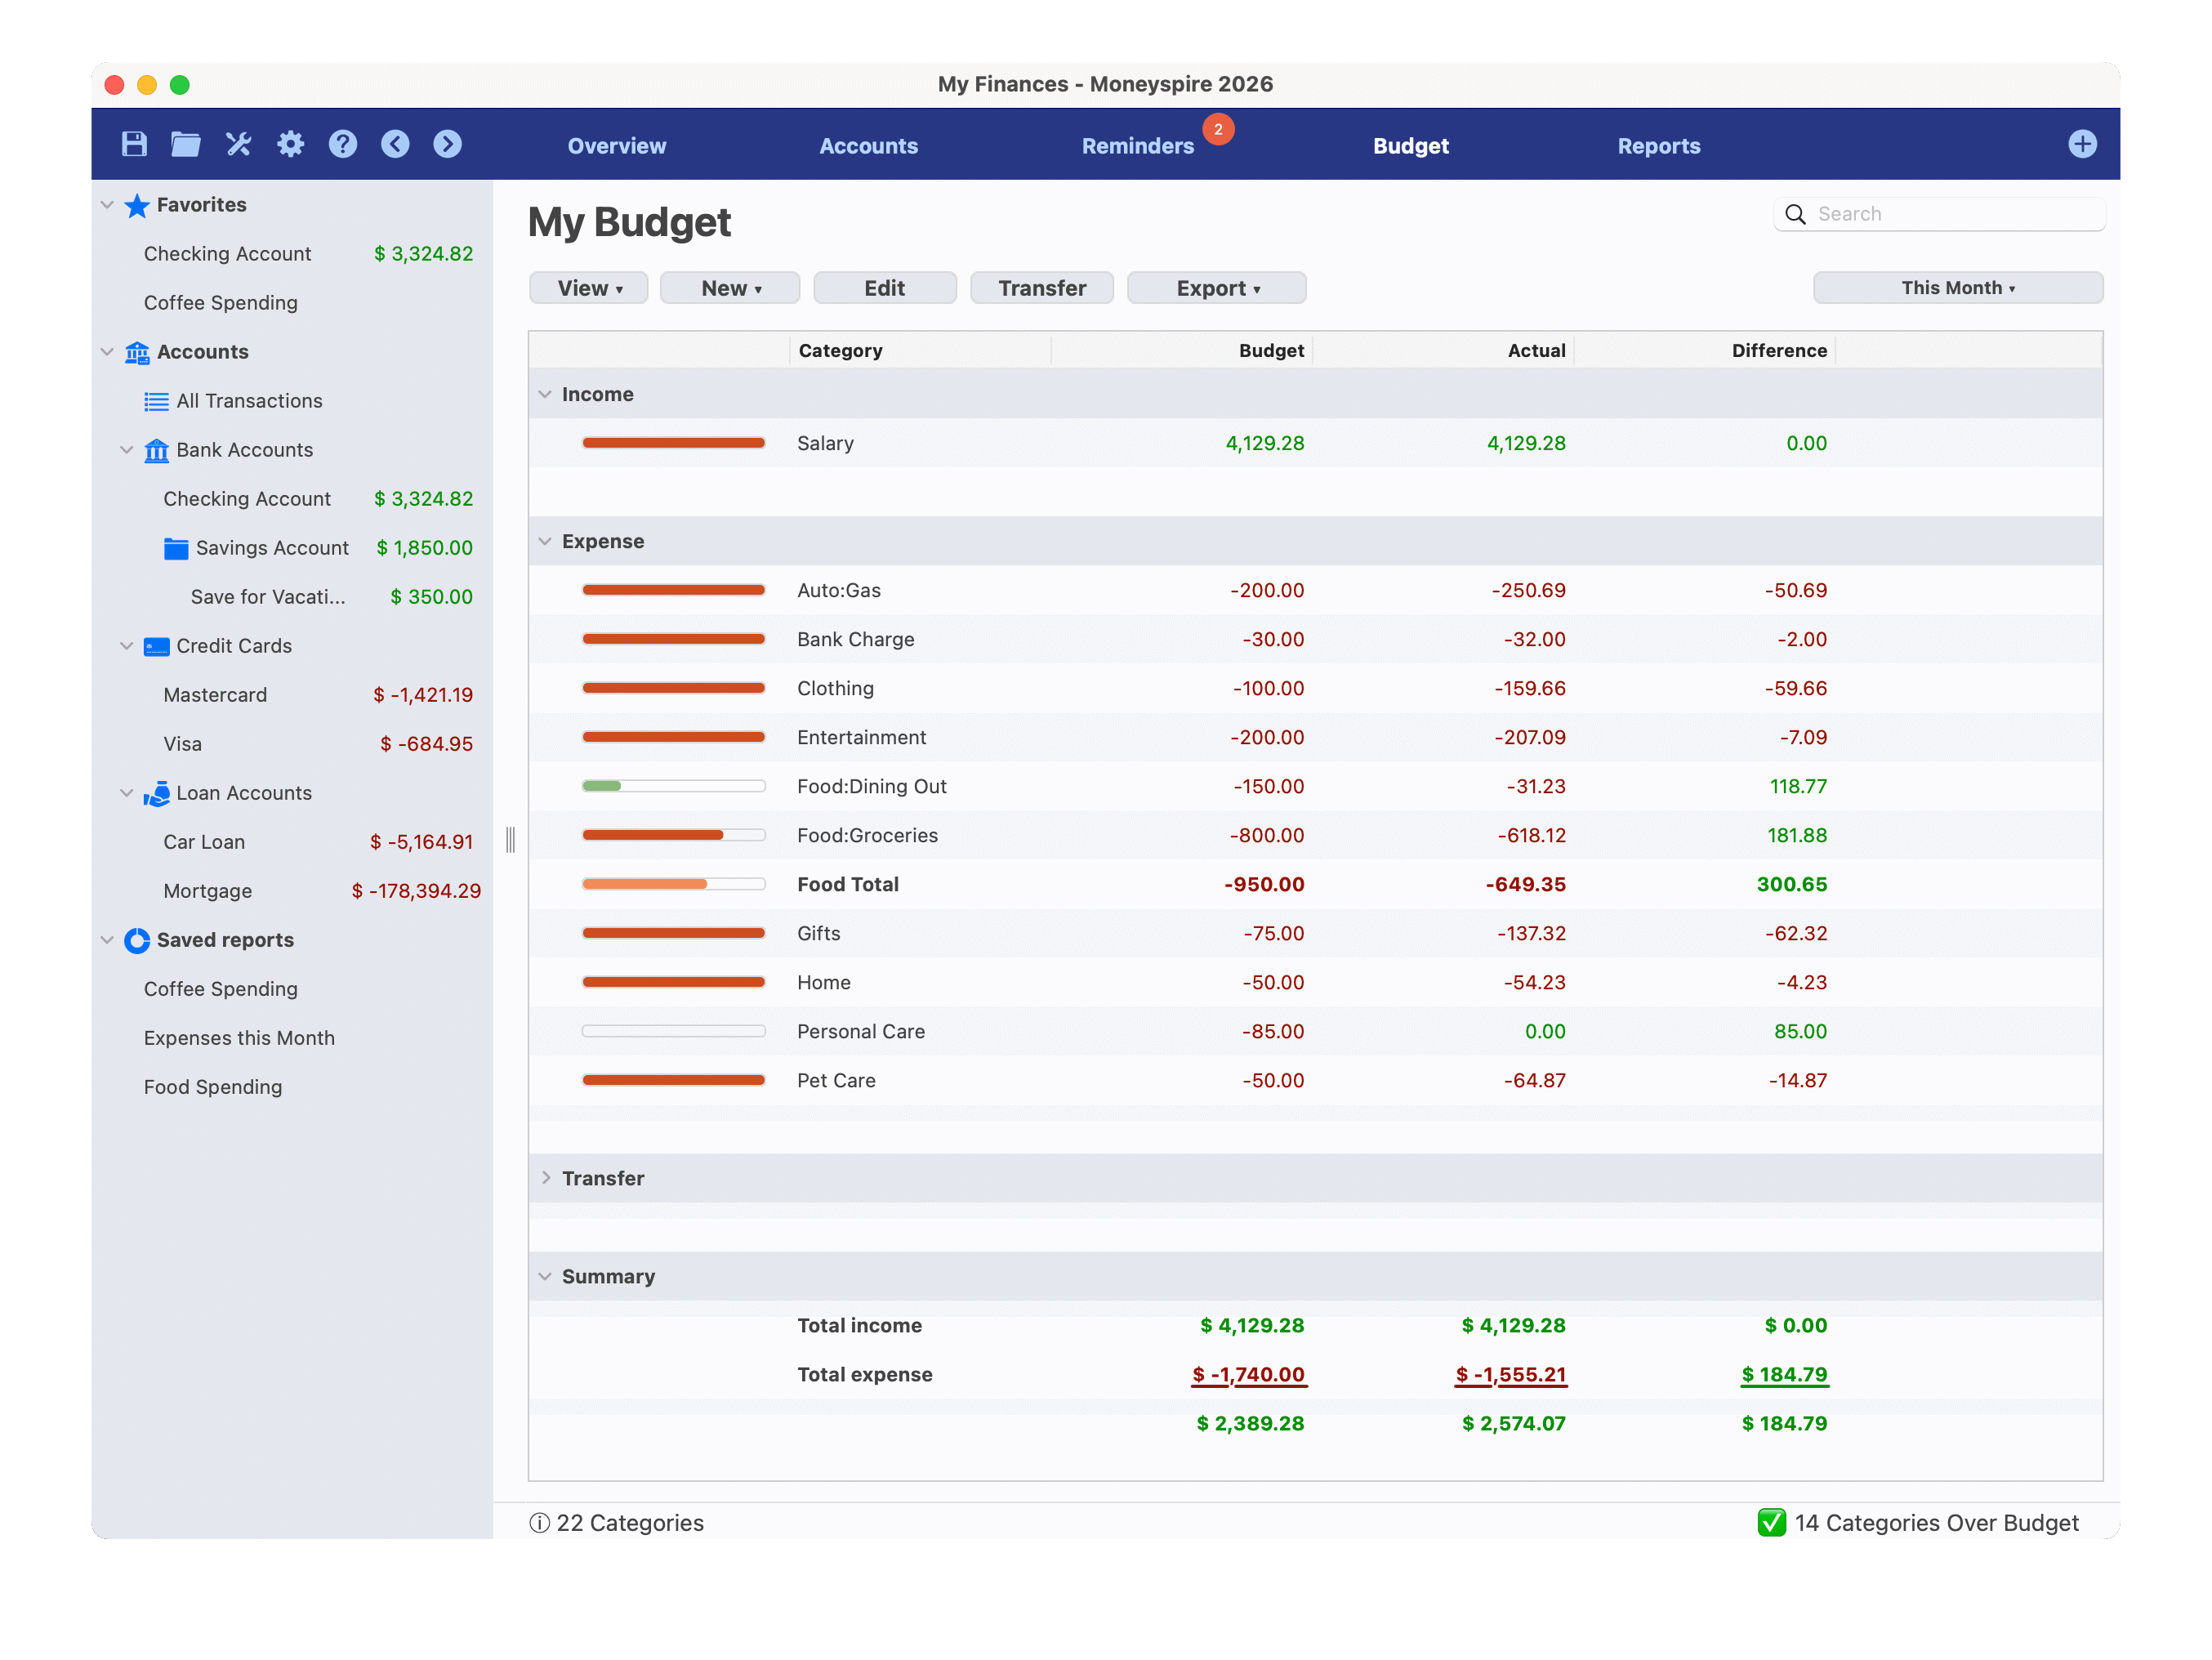Open the This Month period dropdown
Image resolution: width=2212 pixels, height=1660 pixels.
1957,288
